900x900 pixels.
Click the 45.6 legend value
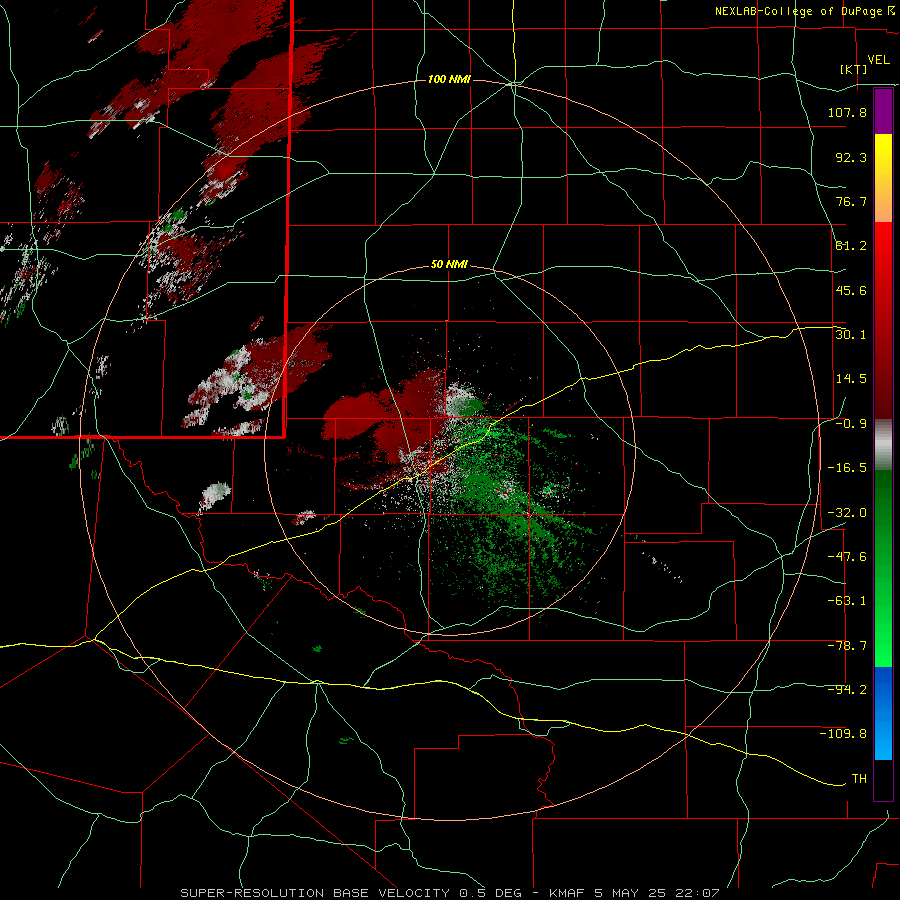coord(851,290)
